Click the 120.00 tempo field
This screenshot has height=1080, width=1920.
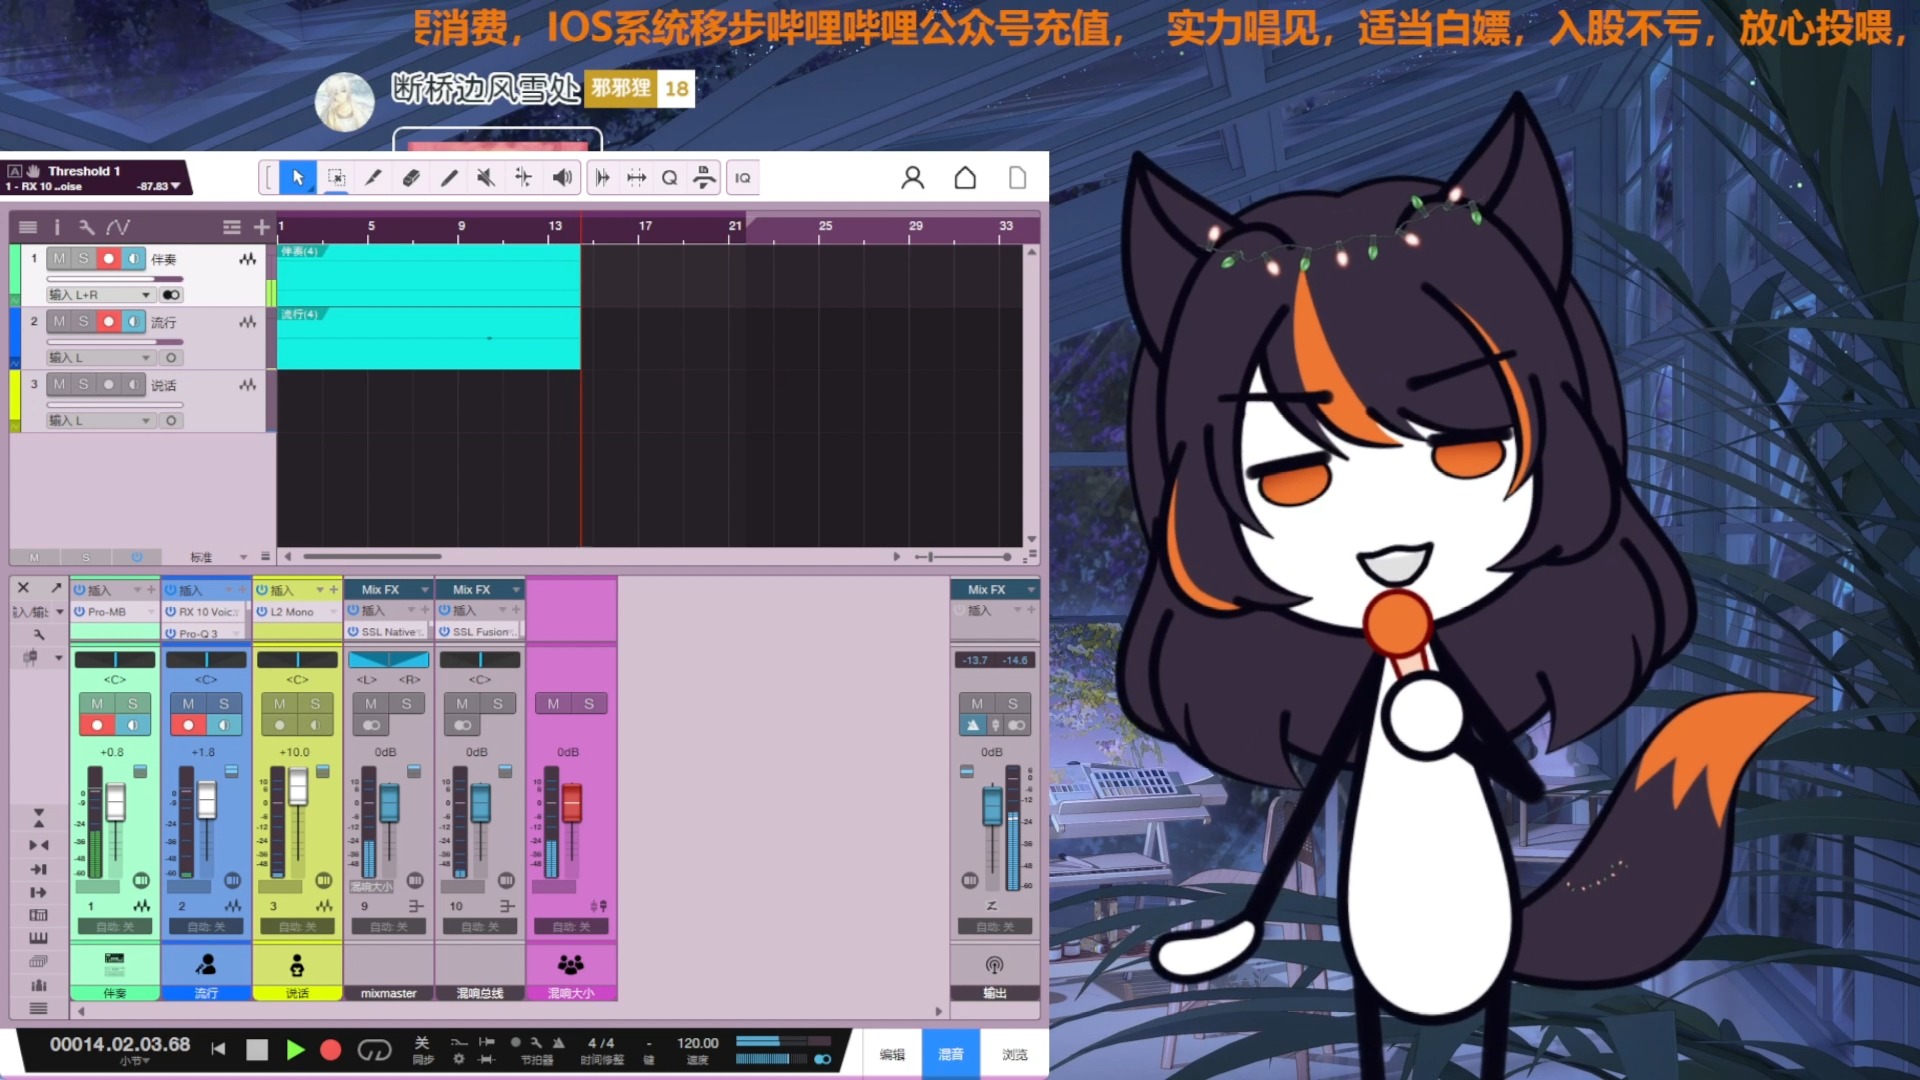[698, 1043]
